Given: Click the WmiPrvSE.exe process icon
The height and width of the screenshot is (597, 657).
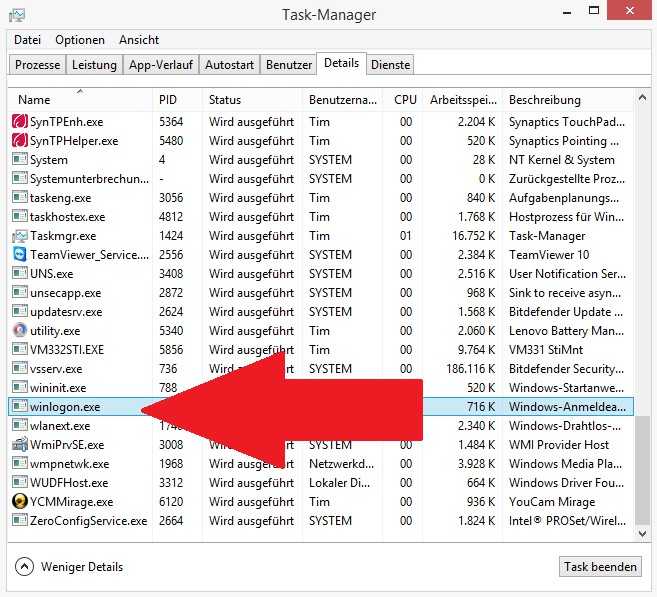Looking at the screenshot, I should 20,444.
